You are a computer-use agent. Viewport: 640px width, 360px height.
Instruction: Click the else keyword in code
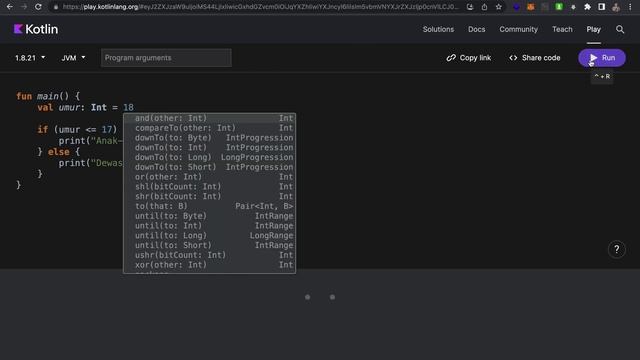tap(58, 152)
